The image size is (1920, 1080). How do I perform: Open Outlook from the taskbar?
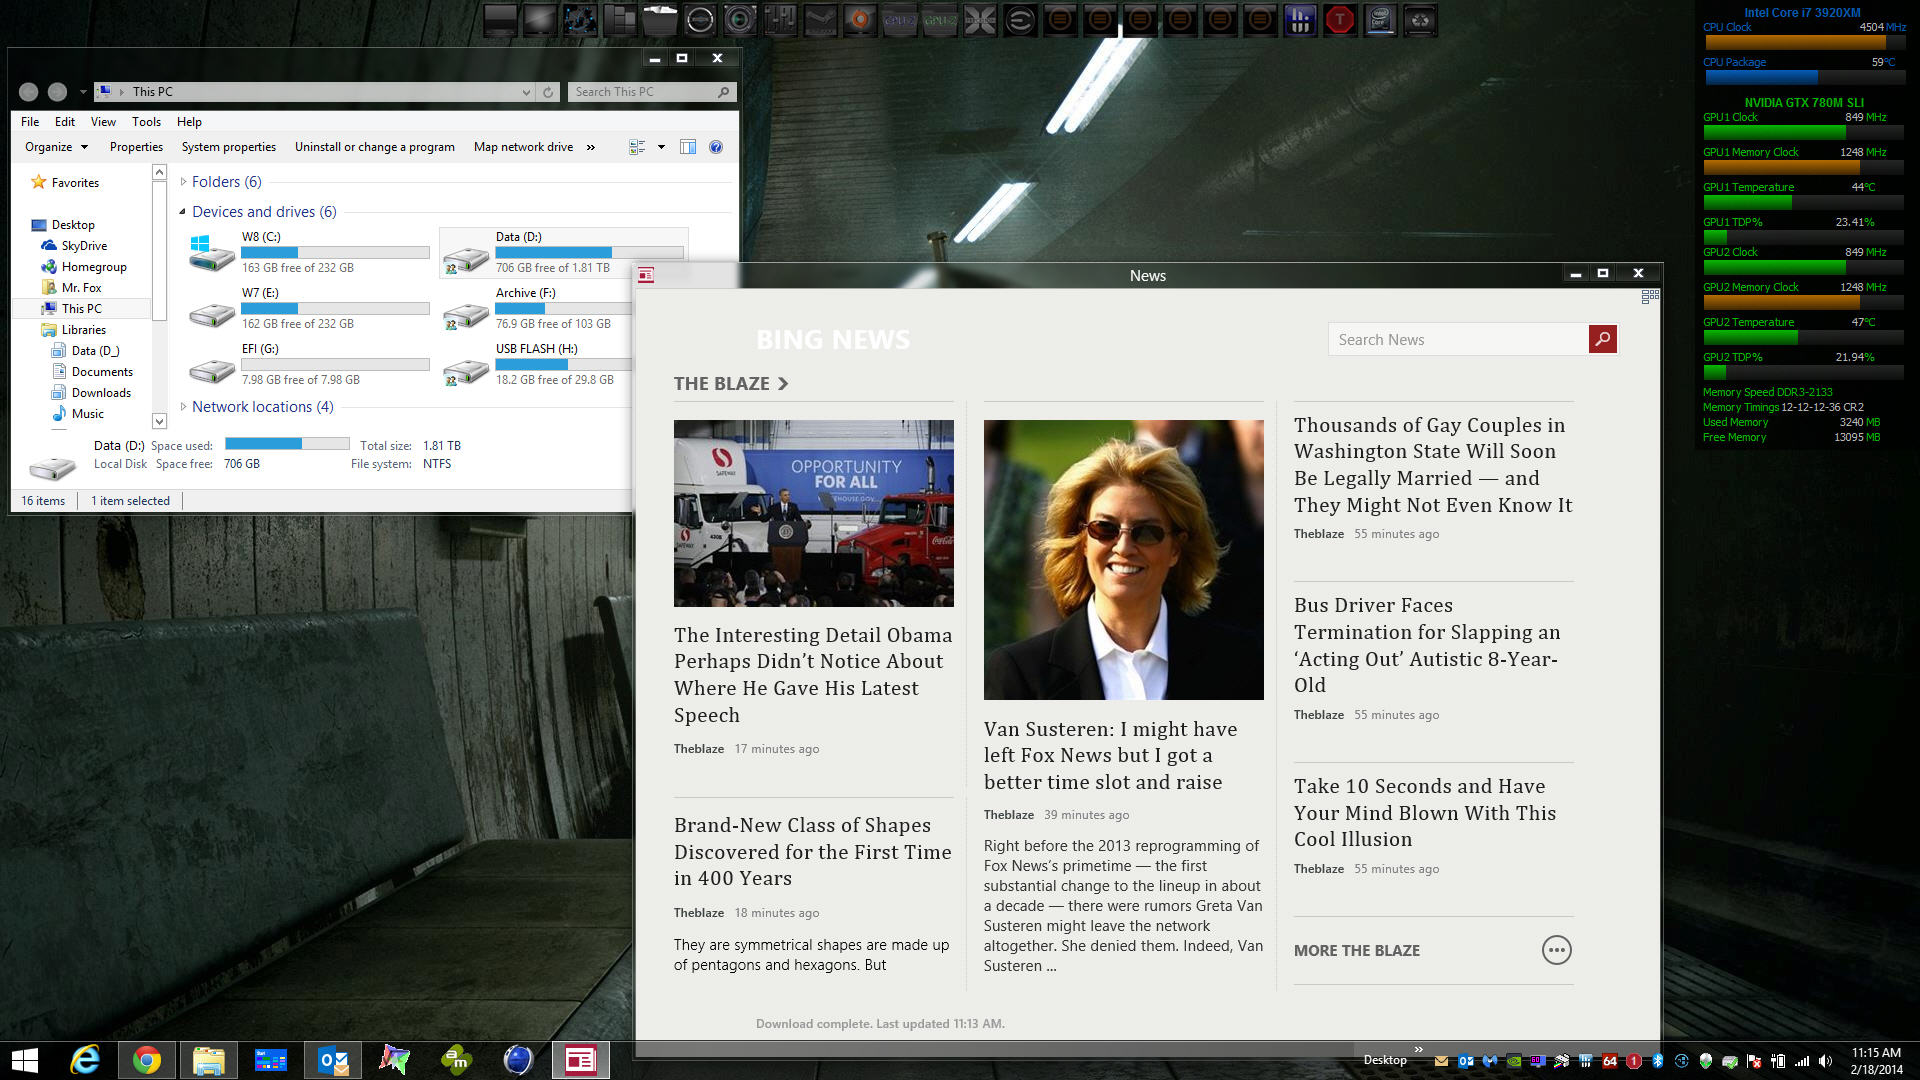333,1060
